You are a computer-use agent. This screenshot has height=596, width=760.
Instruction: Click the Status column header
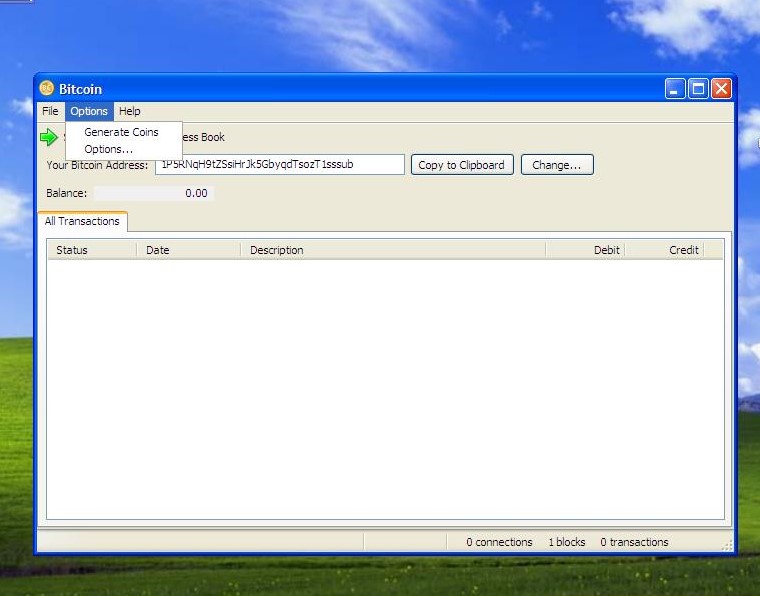click(x=92, y=250)
